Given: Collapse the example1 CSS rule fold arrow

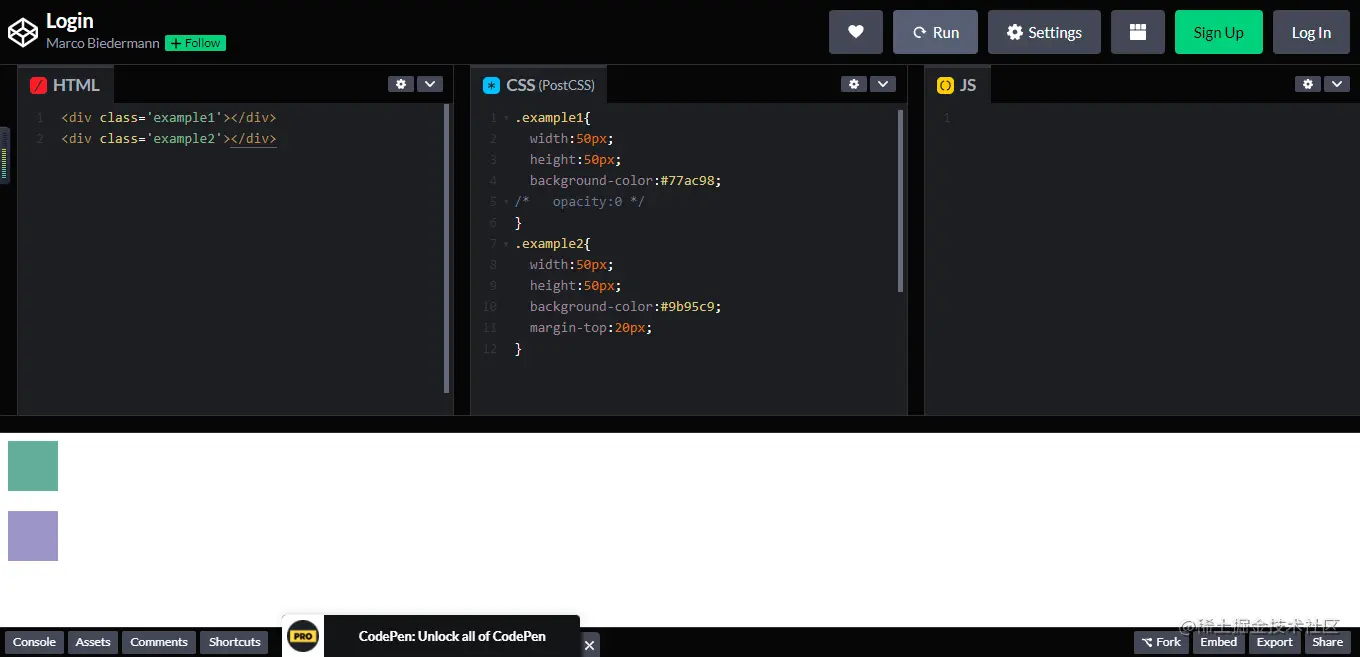Looking at the screenshot, I should point(507,118).
